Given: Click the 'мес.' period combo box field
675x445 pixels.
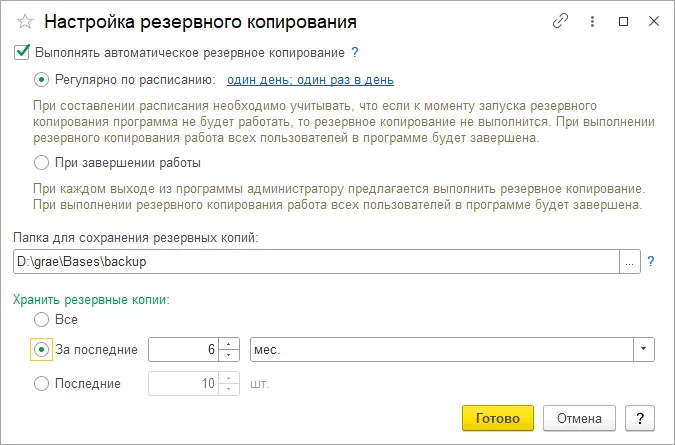Looking at the screenshot, I should 442,349.
